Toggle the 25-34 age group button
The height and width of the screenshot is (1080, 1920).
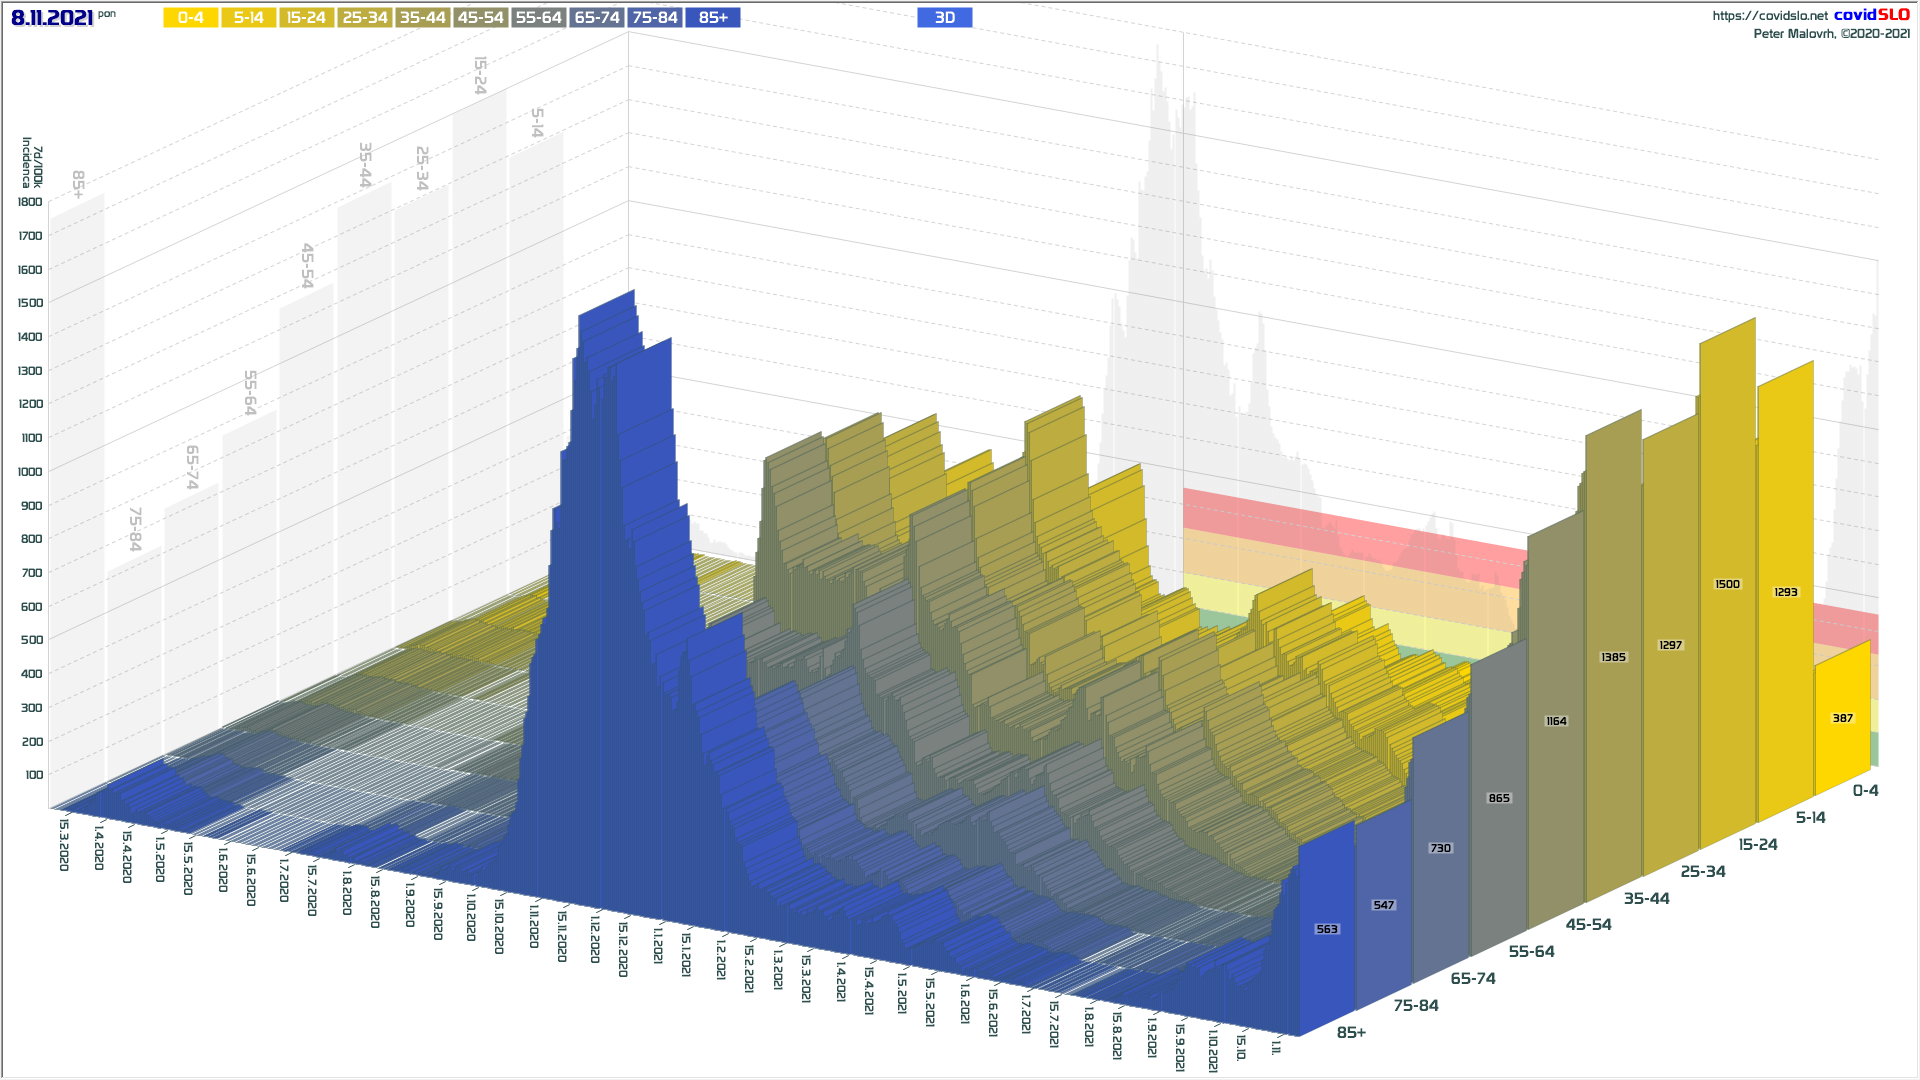click(x=364, y=18)
